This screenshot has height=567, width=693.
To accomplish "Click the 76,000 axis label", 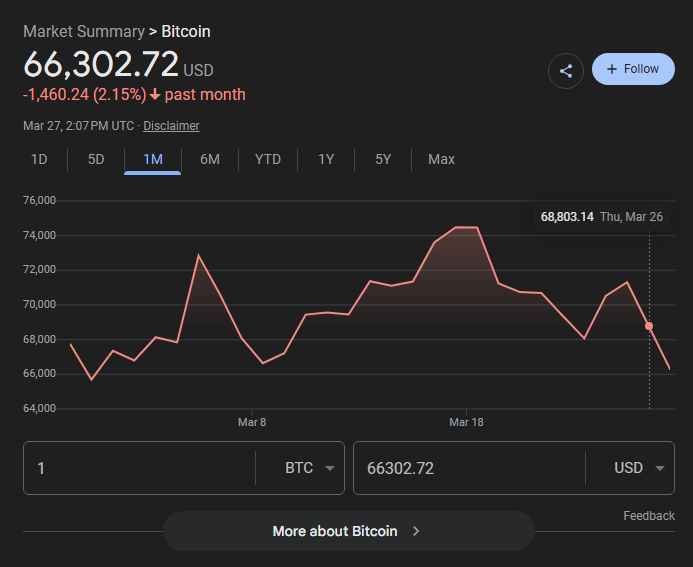I will point(39,200).
